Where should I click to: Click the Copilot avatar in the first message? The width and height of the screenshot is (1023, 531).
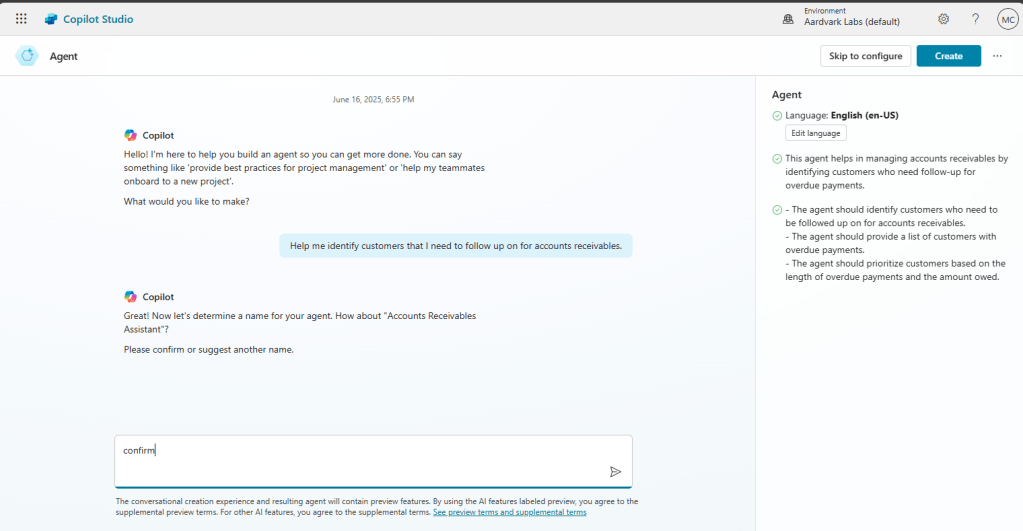[x=130, y=135]
